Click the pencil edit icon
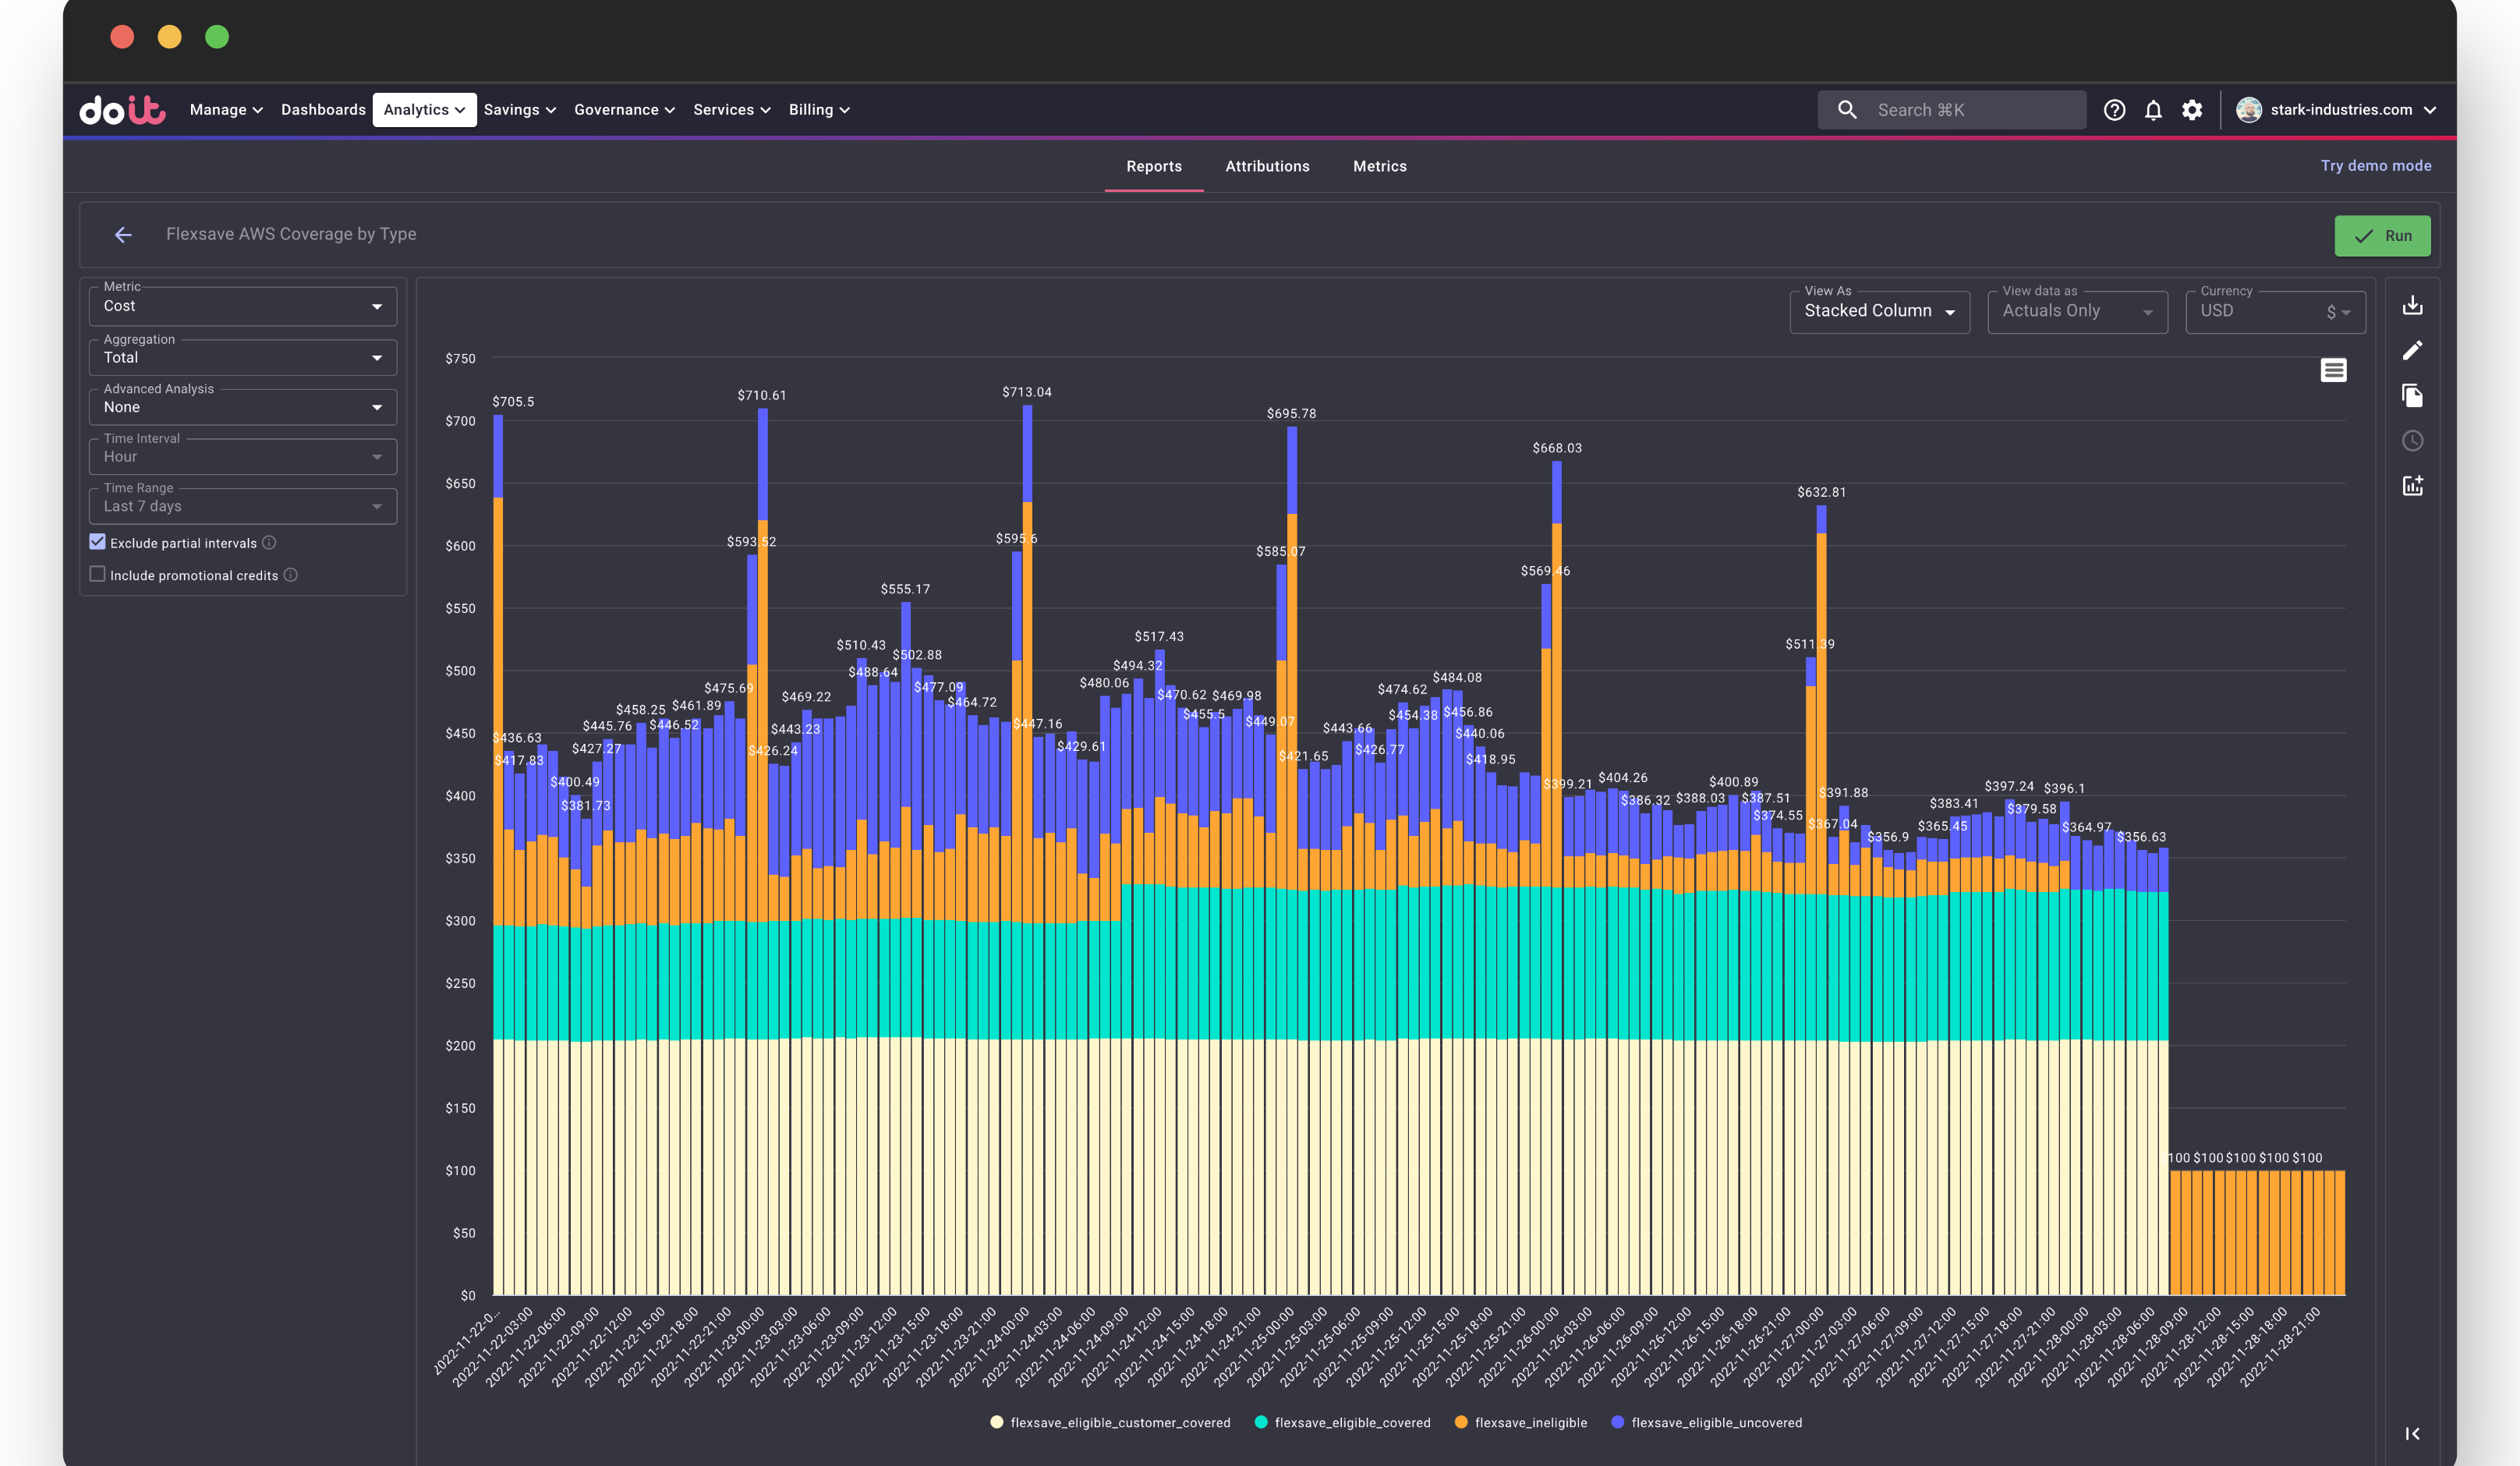The image size is (2520, 1466). click(2412, 350)
